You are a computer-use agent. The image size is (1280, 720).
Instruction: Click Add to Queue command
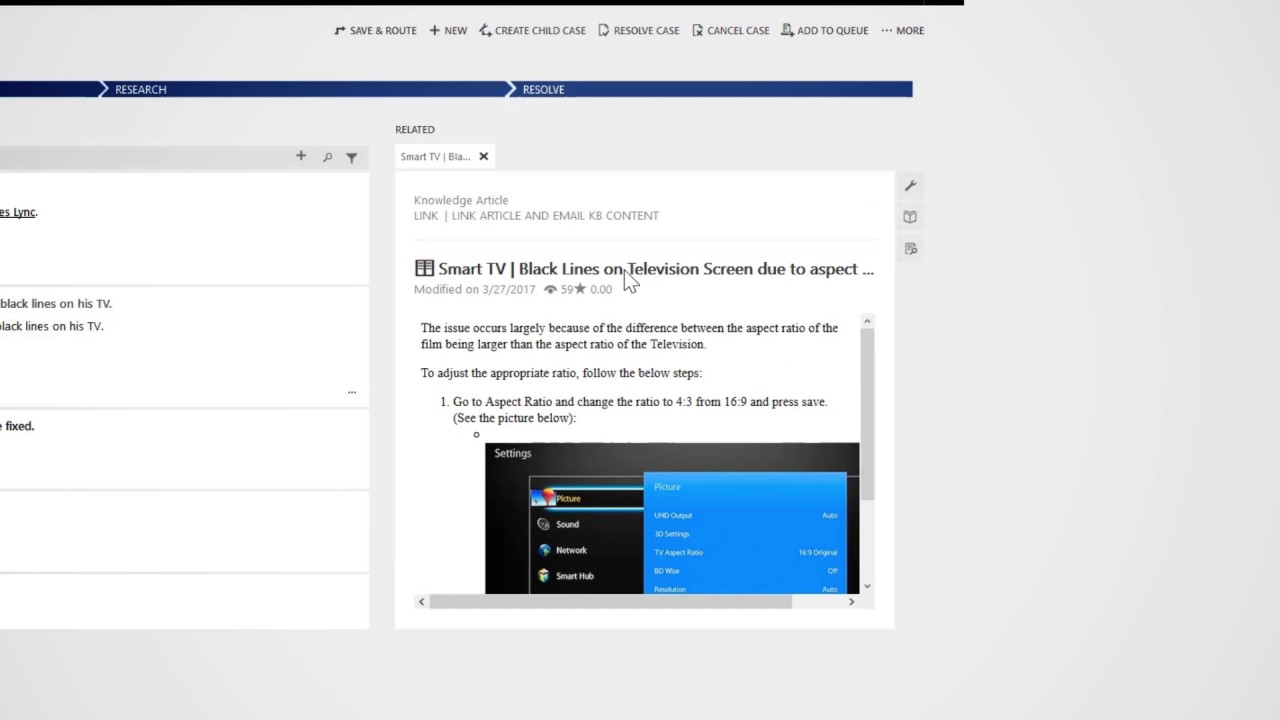pos(824,30)
